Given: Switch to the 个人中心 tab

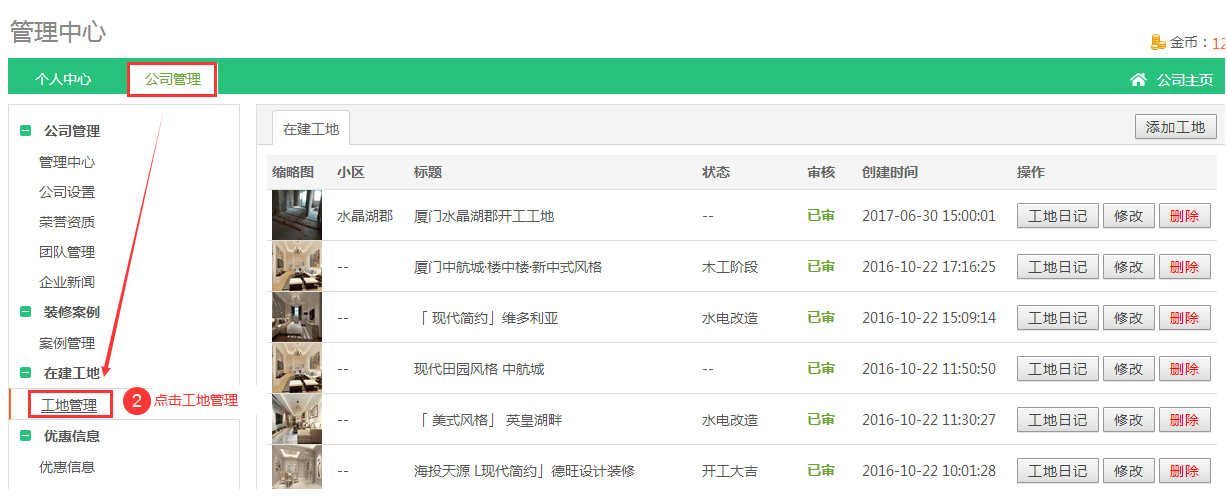Looking at the screenshot, I should 63,80.
